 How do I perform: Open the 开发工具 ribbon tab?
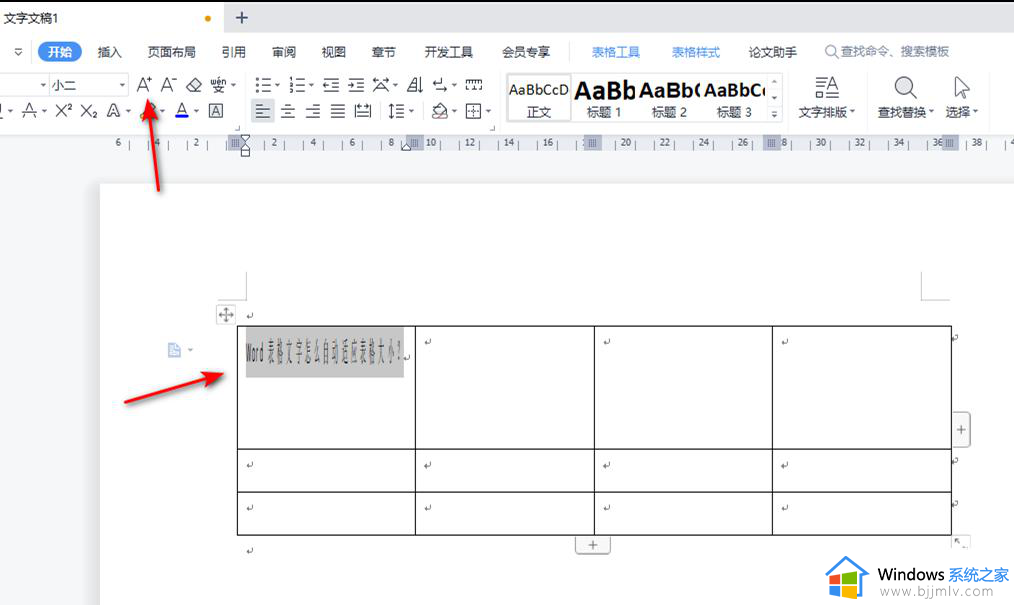point(448,52)
